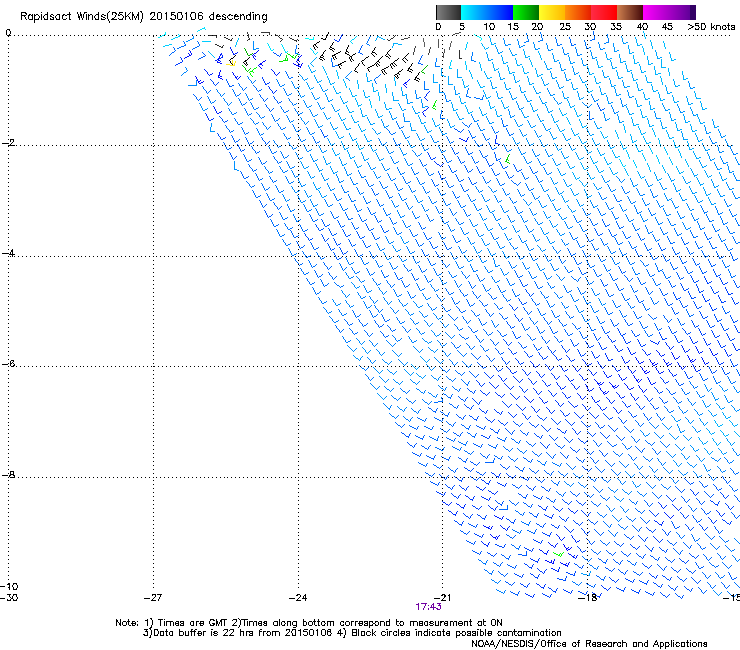The image size is (740, 650).
Task: Click the '-10' latitude axis label
Action: 9,587
